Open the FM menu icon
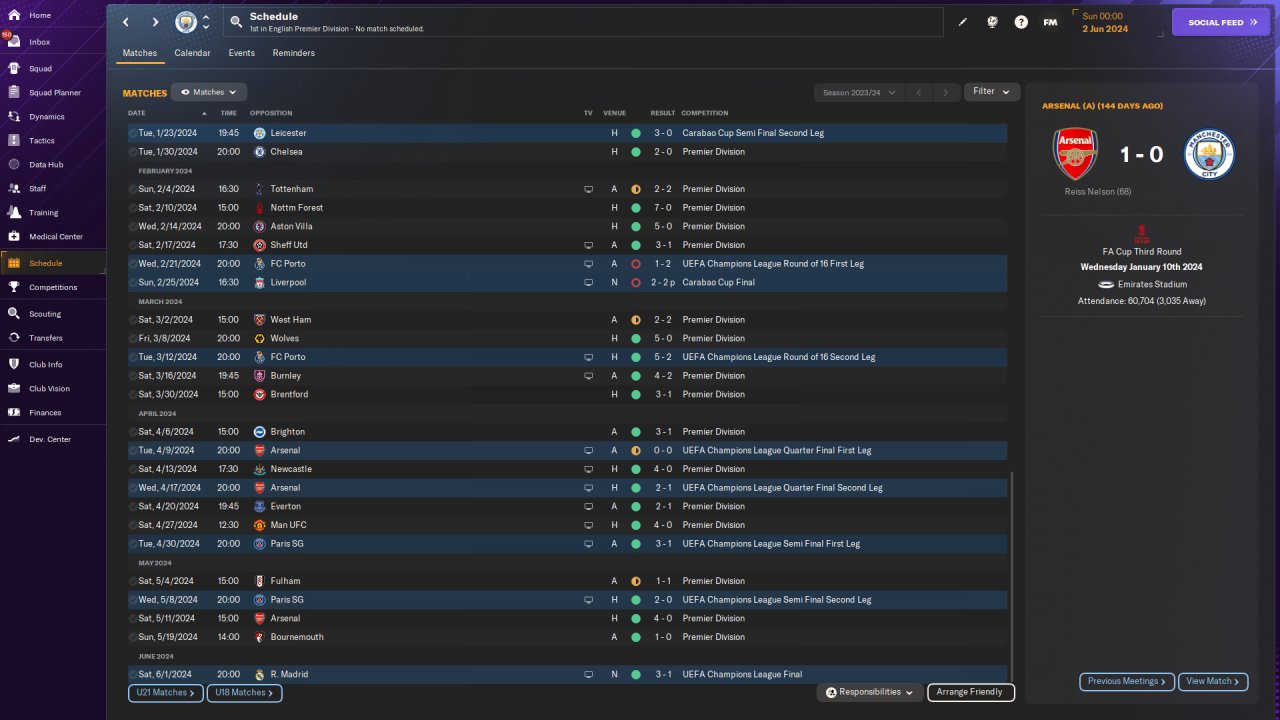The image size is (1280, 720). tap(1050, 22)
